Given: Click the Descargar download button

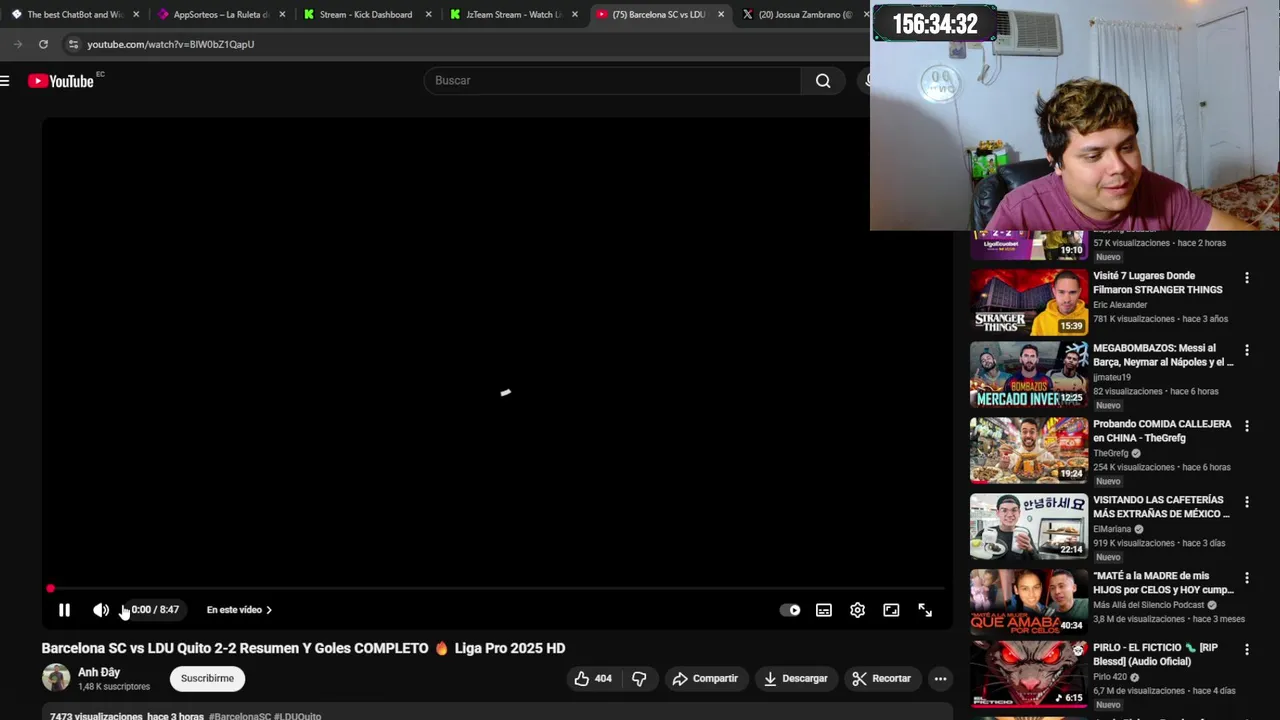Looking at the screenshot, I should 796,678.
